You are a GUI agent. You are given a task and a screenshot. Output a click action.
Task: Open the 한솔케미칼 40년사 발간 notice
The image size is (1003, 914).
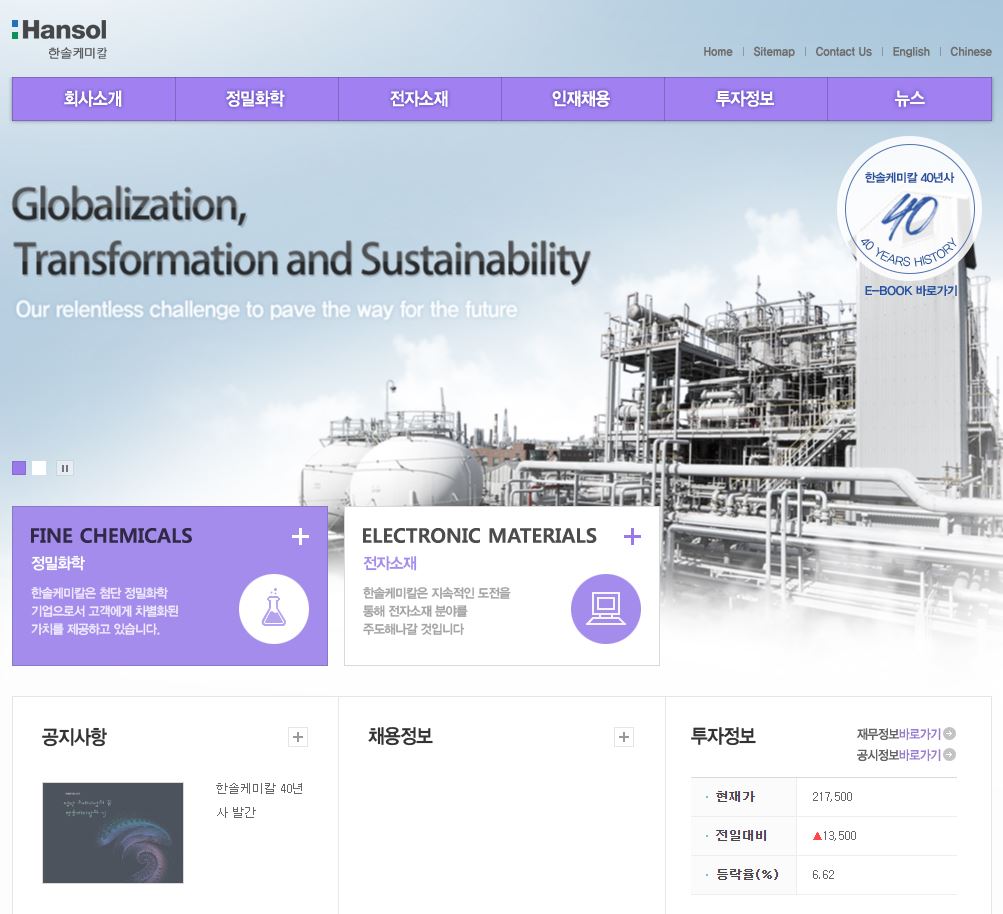259,800
